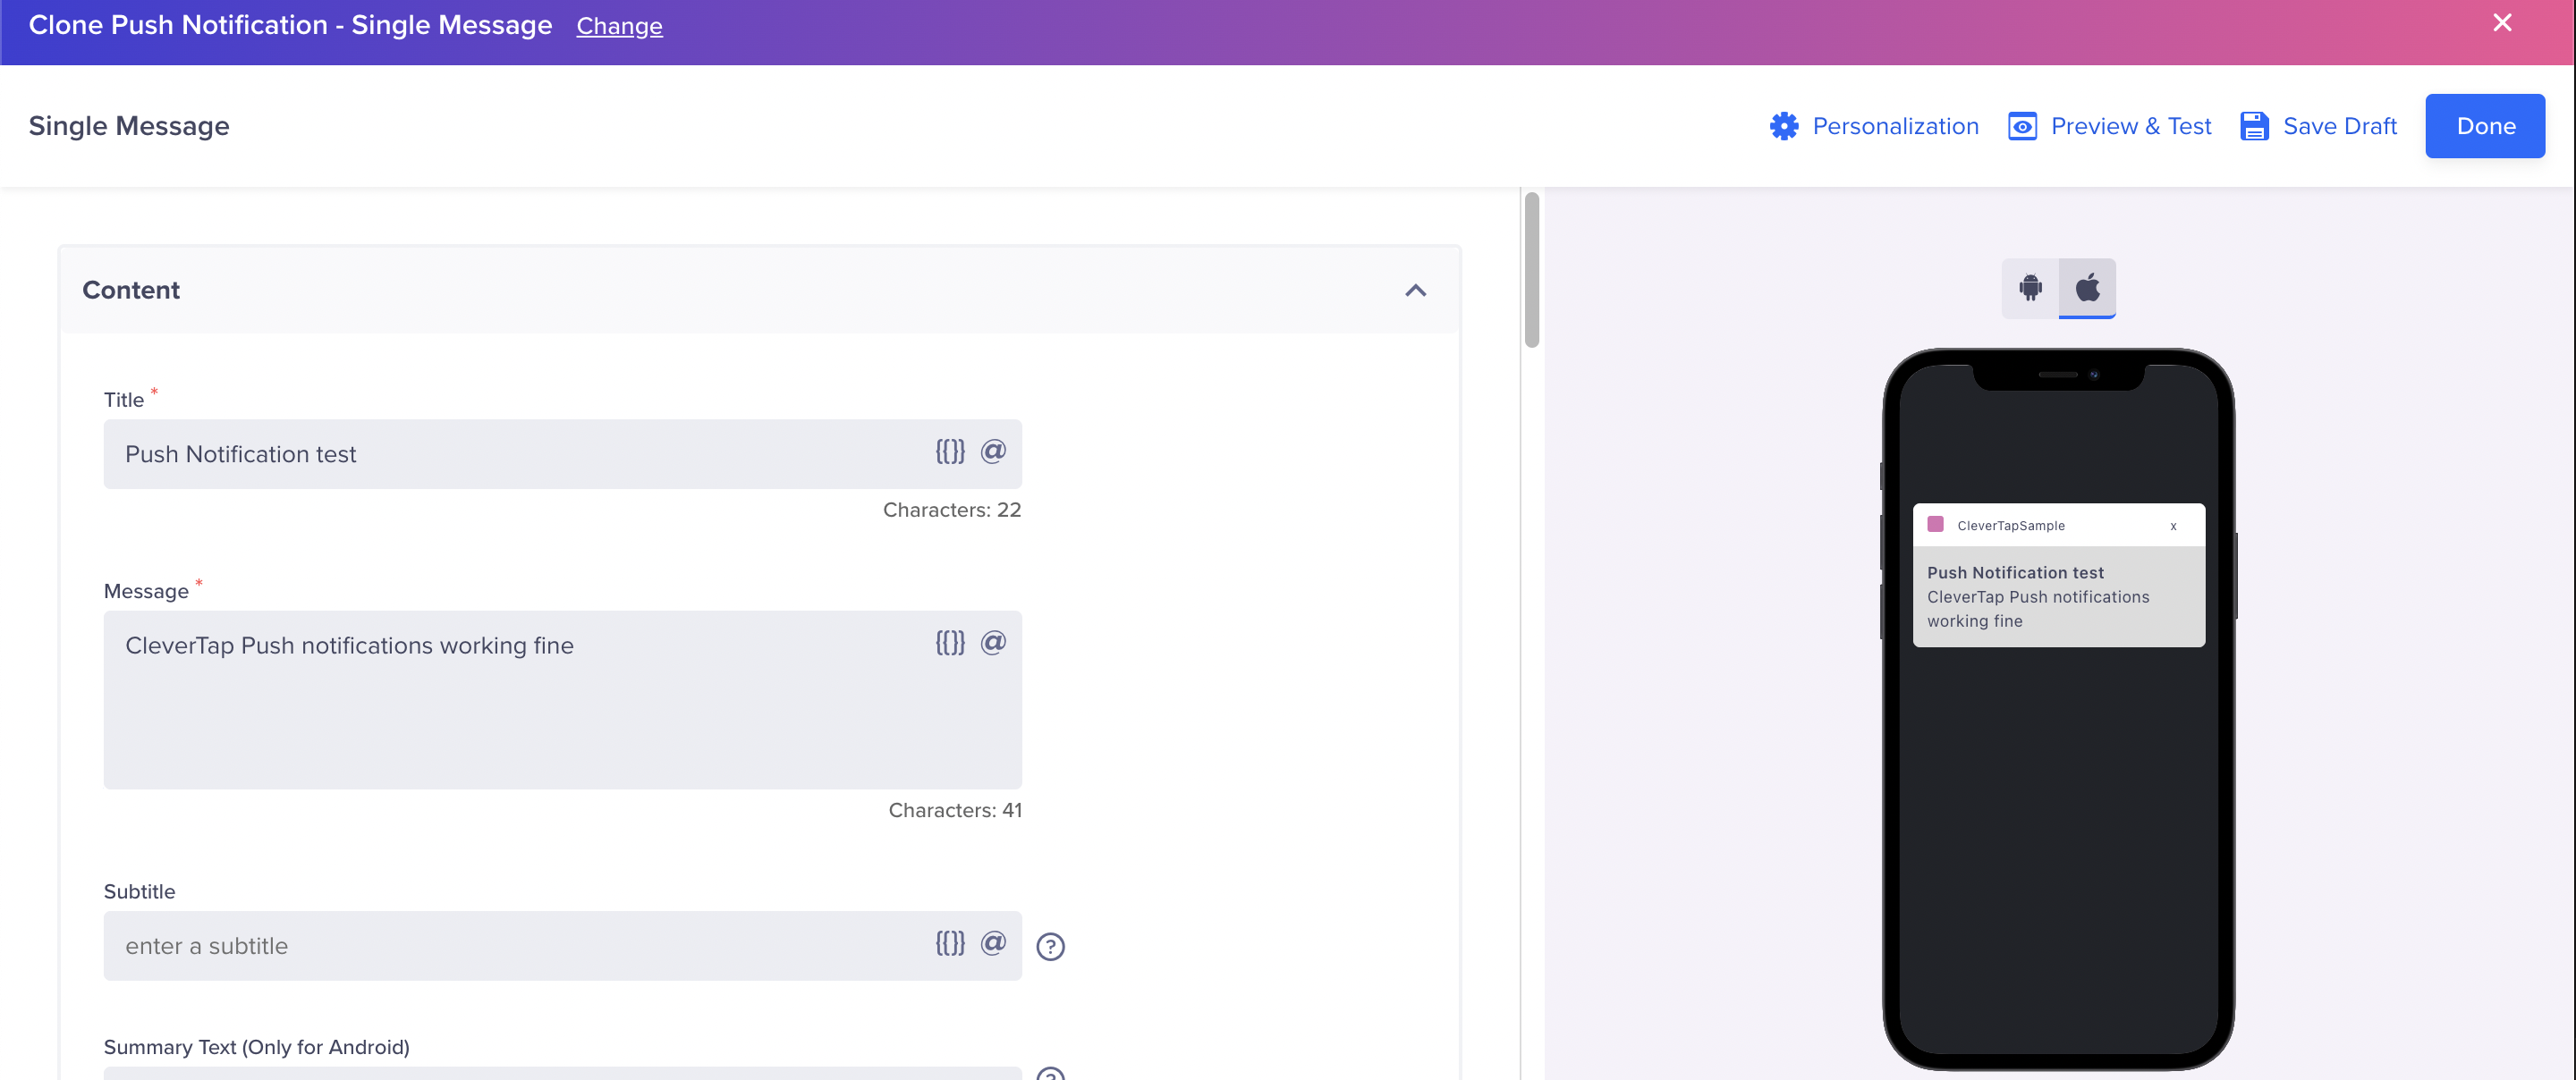Insert @ personalization in Subtitle field

(993, 943)
